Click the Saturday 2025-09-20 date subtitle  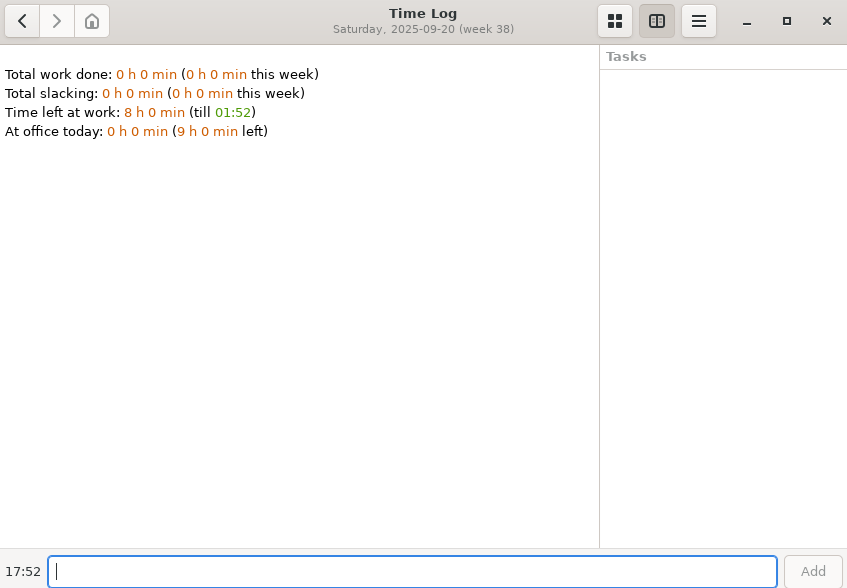click(x=423, y=30)
